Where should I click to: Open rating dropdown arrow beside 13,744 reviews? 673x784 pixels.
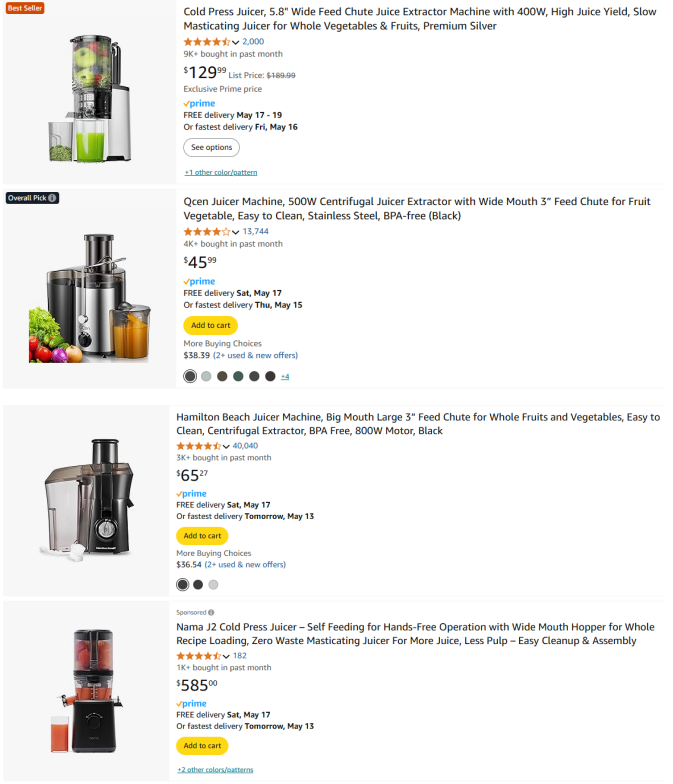pyautogui.click(x=236, y=232)
